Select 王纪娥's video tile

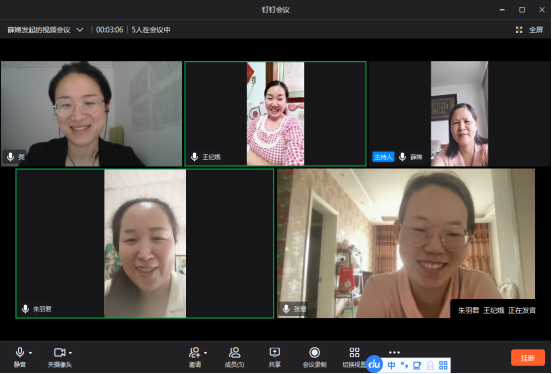coord(276,113)
